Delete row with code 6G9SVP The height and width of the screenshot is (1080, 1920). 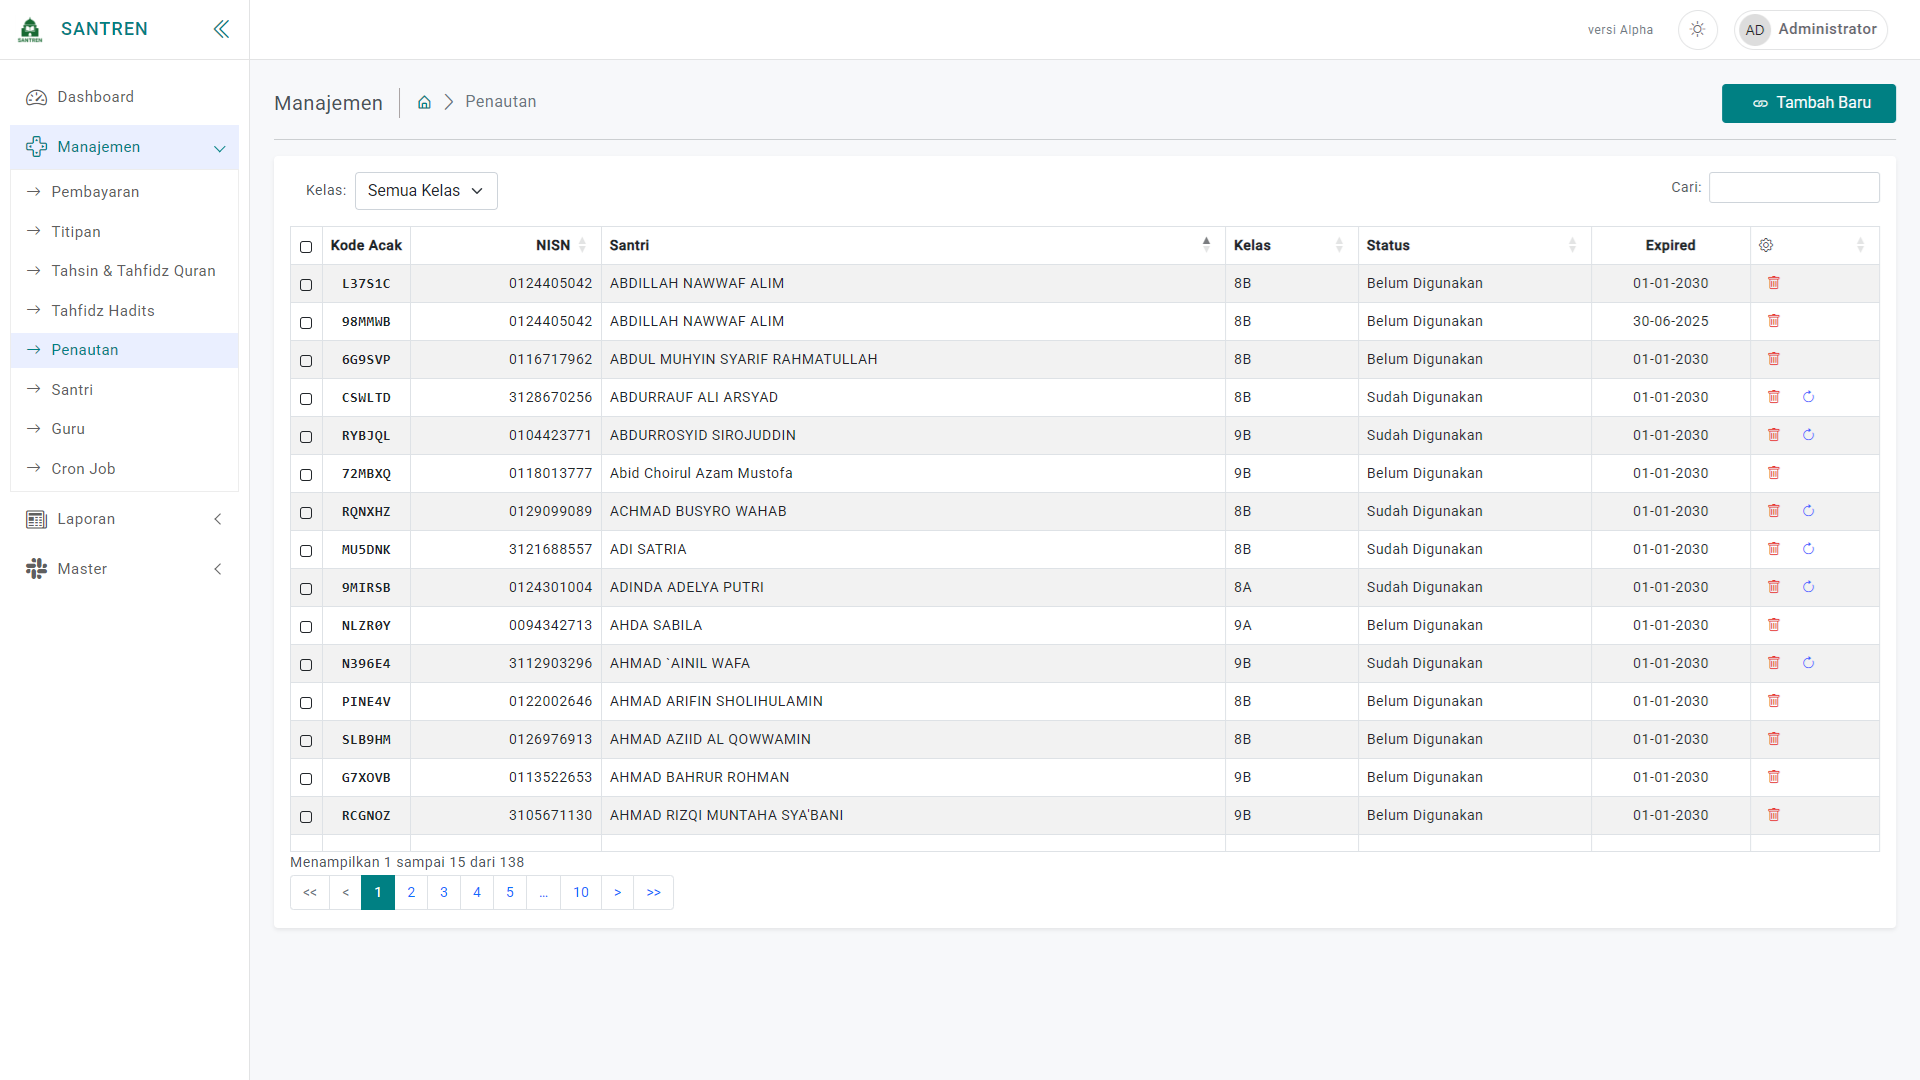coord(1773,359)
